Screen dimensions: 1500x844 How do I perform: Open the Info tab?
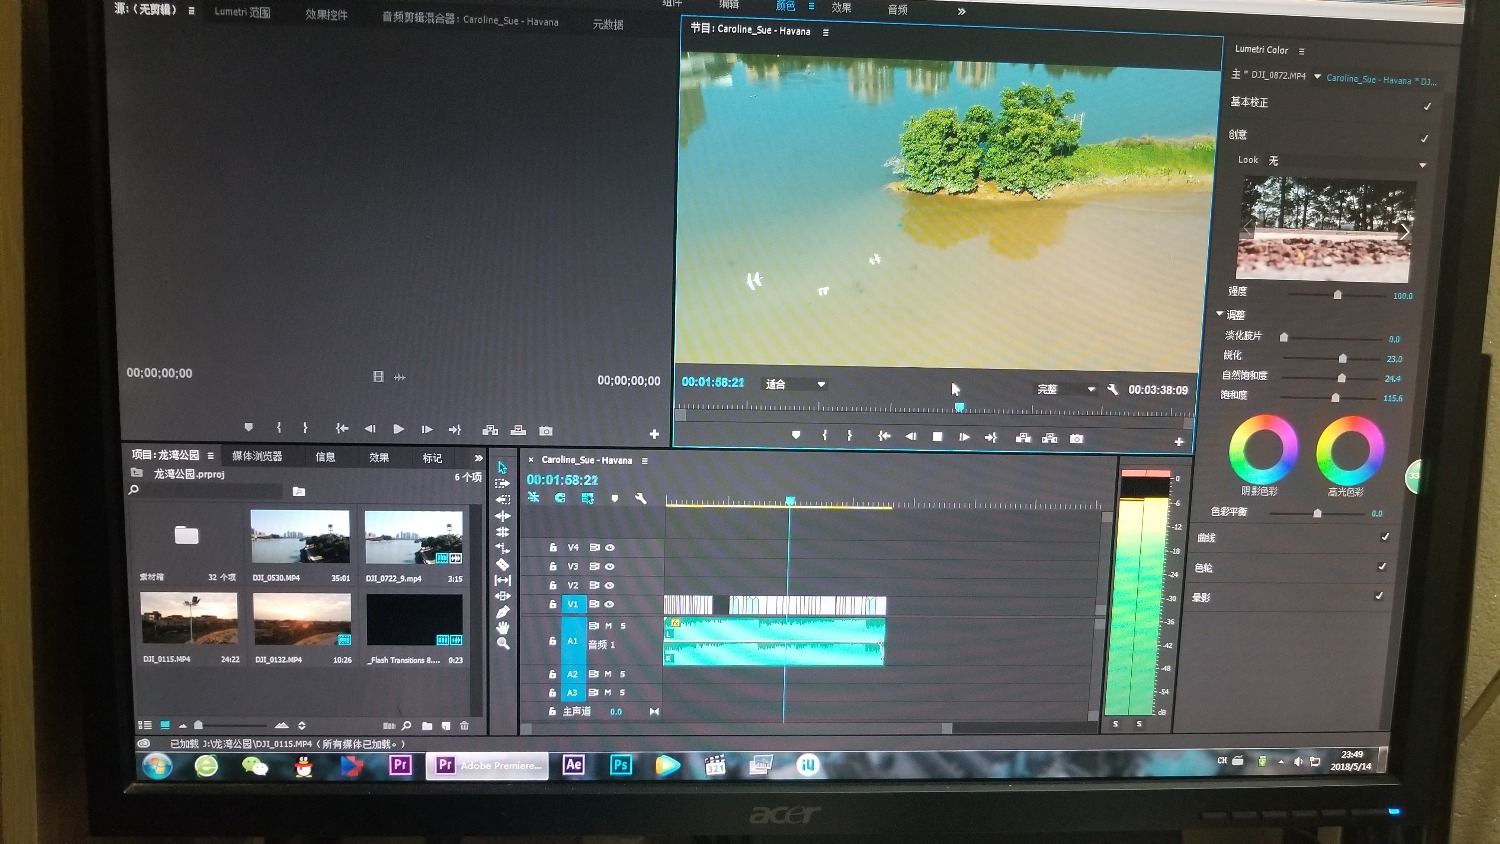(326, 457)
